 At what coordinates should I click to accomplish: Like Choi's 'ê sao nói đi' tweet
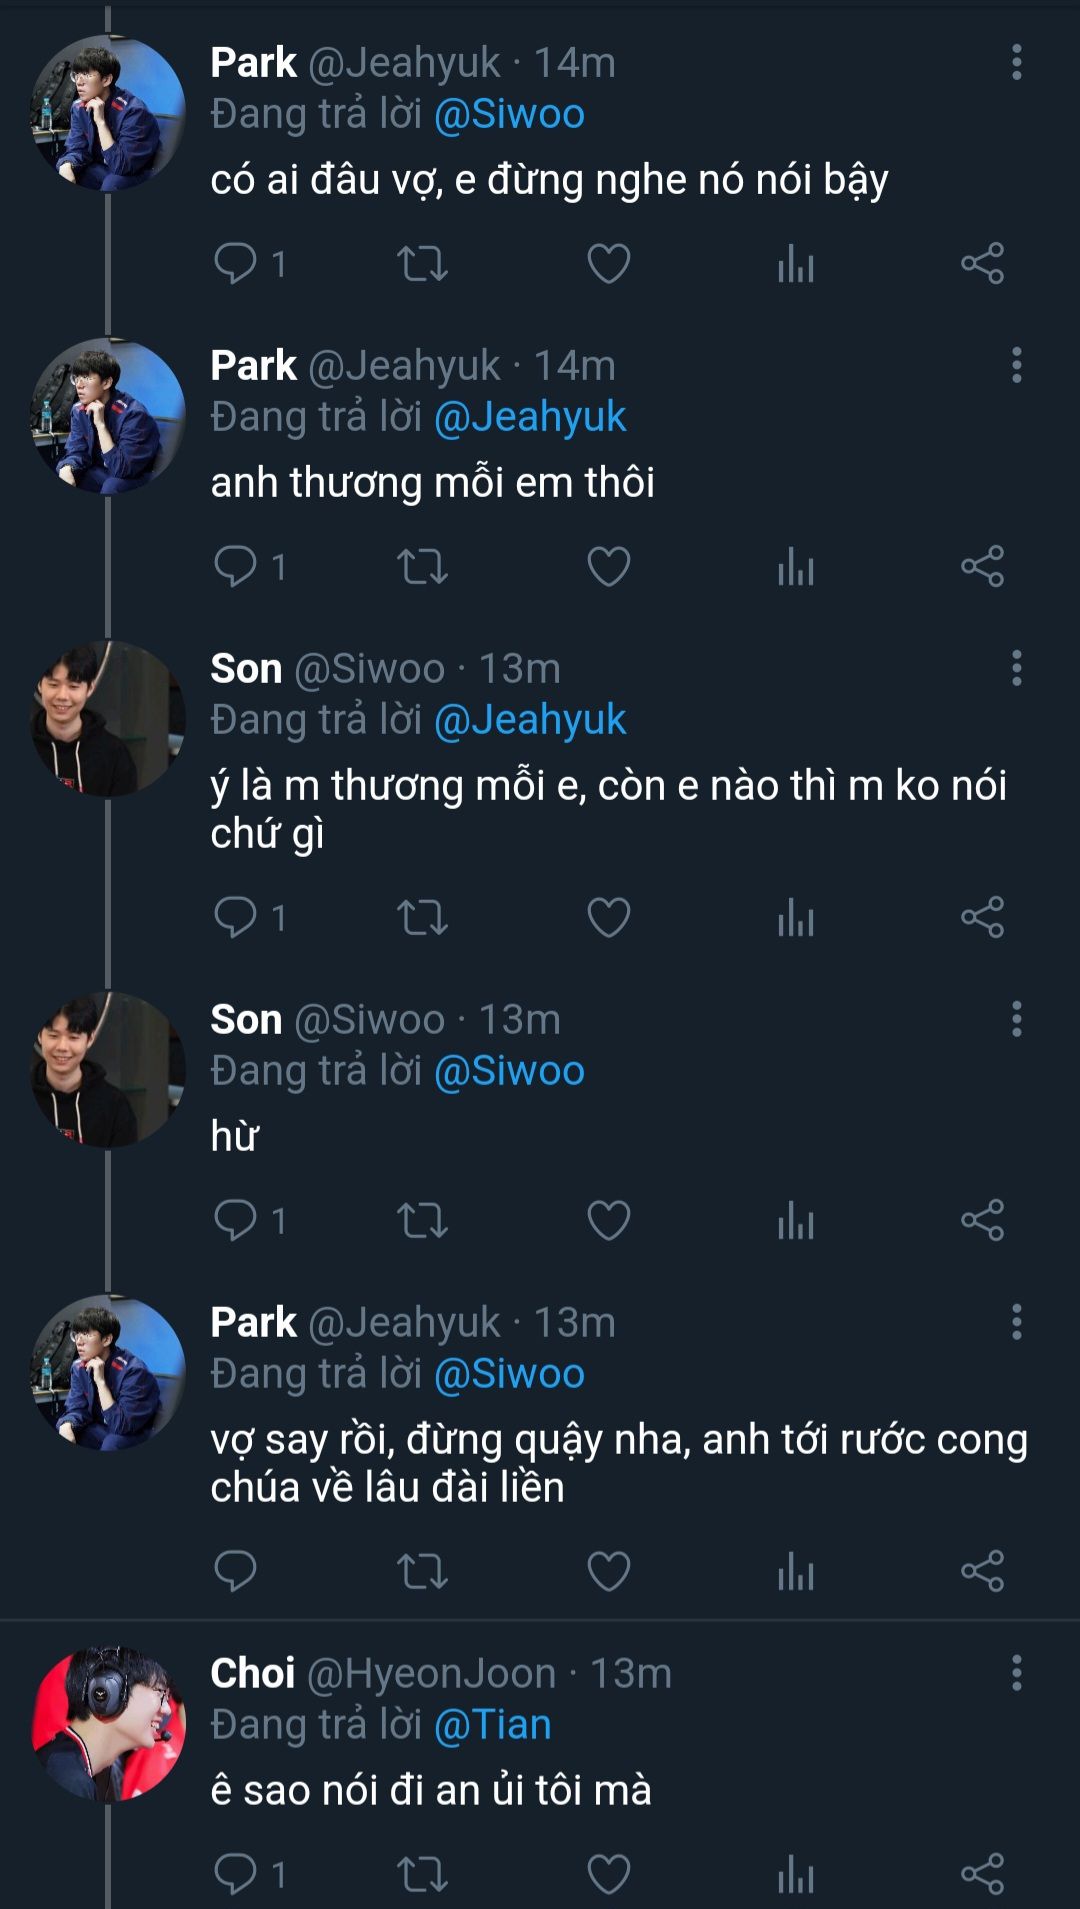click(x=608, y=1874)
